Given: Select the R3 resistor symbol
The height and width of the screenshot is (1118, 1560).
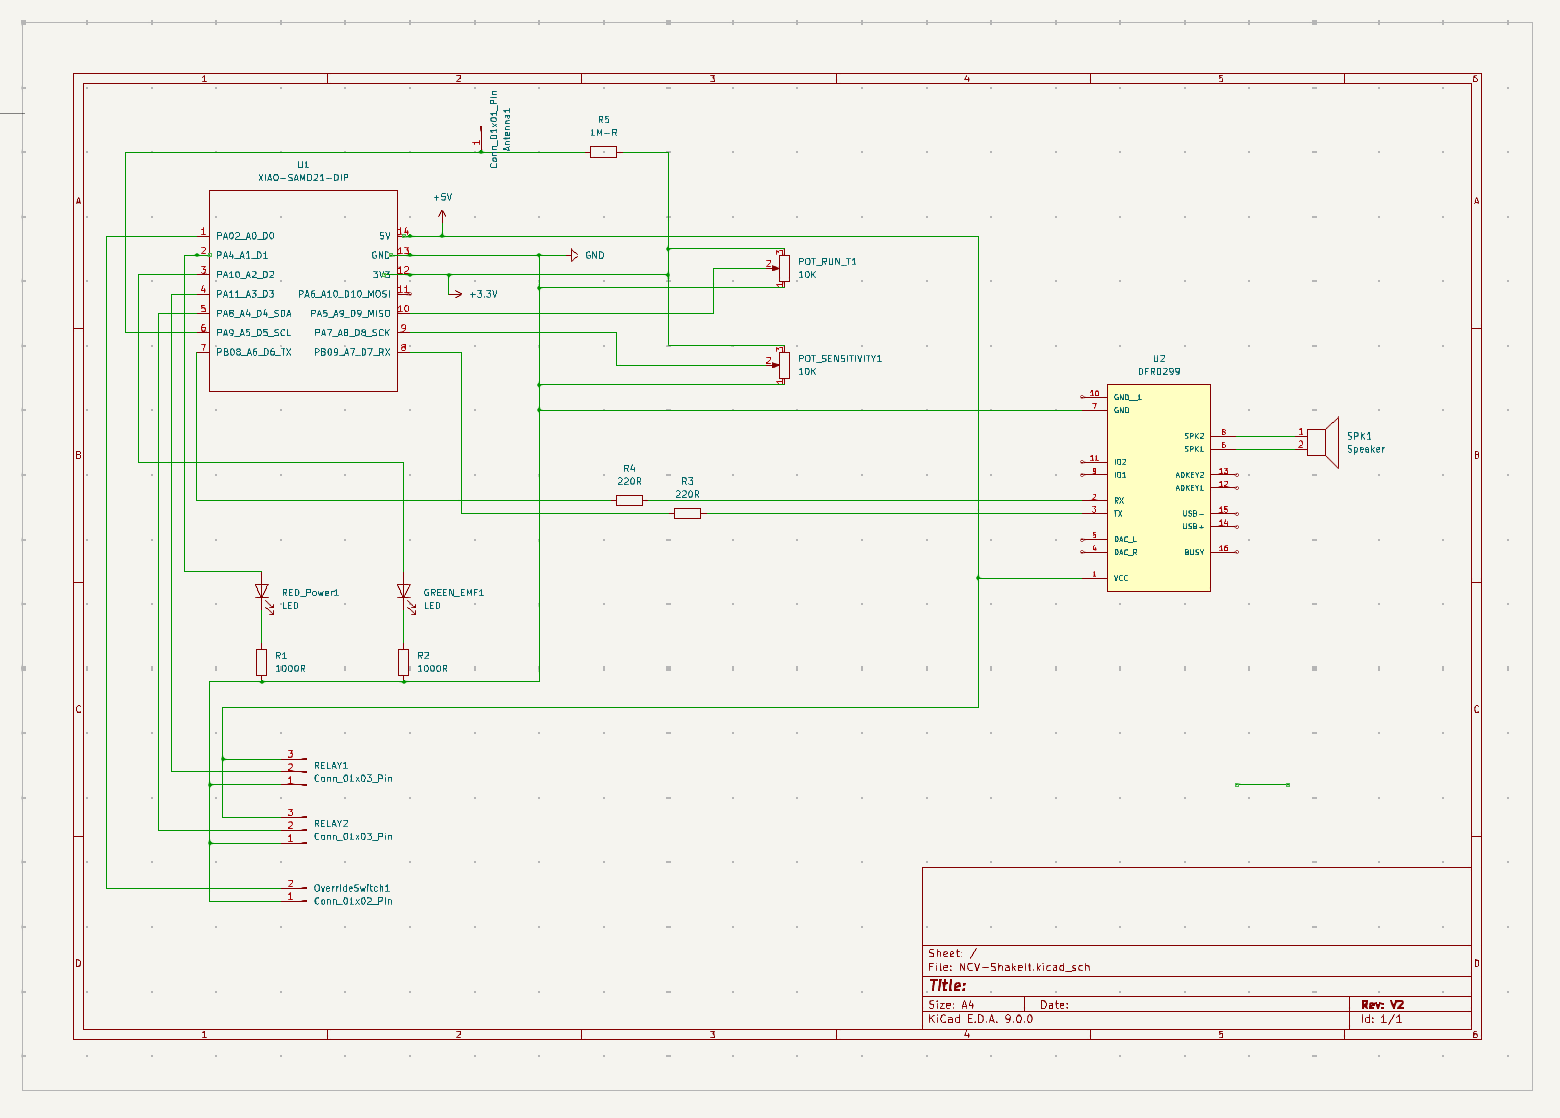Looking at the screenshot, I should (687, 513).
